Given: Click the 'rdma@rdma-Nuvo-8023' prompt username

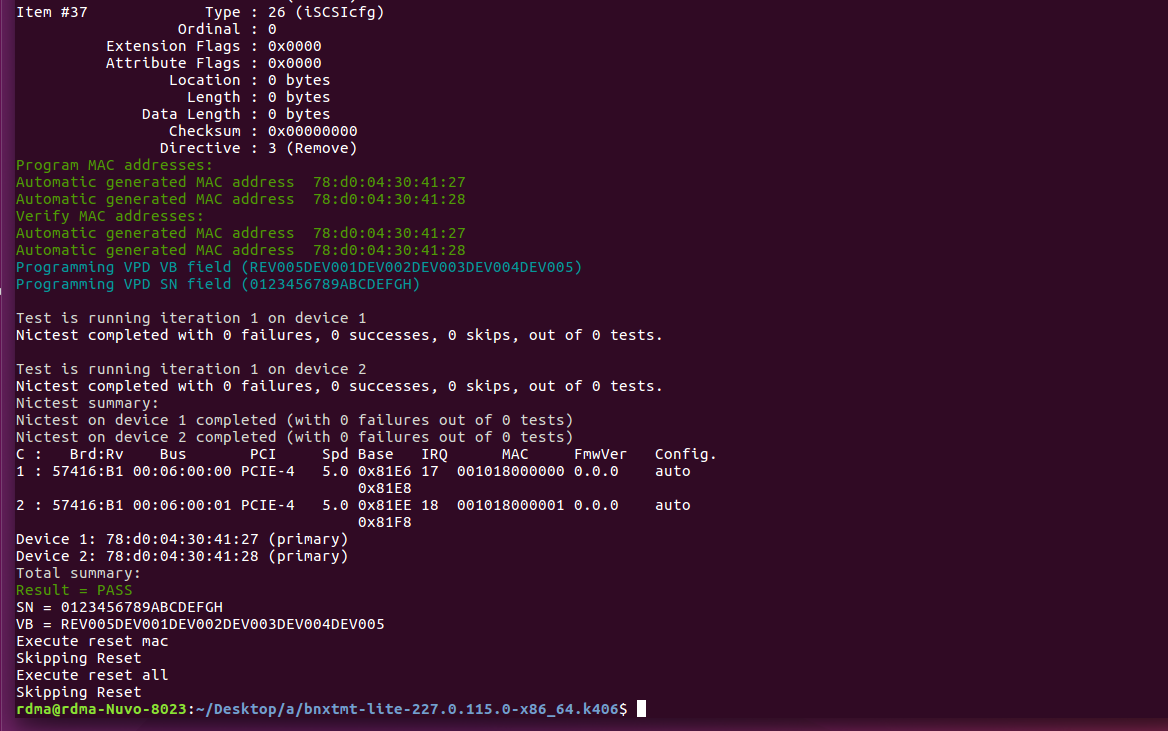Looking at the screenshot, I should [100, 709].
